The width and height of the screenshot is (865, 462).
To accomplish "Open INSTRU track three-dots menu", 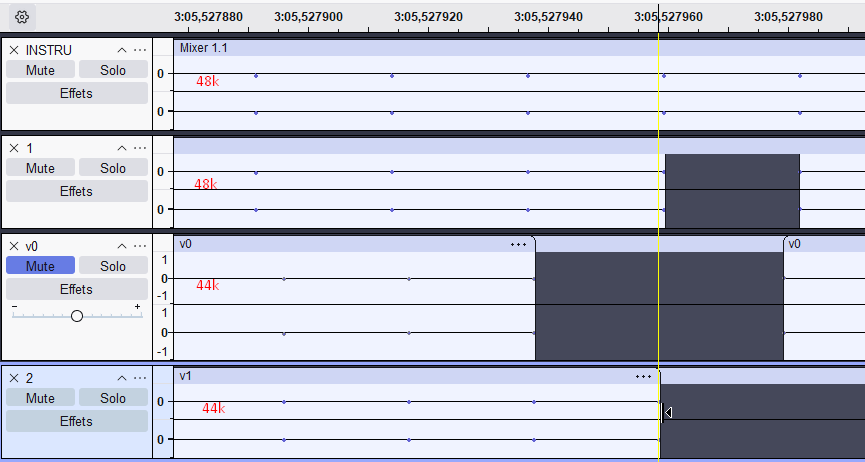I will [x=140, y=50].
